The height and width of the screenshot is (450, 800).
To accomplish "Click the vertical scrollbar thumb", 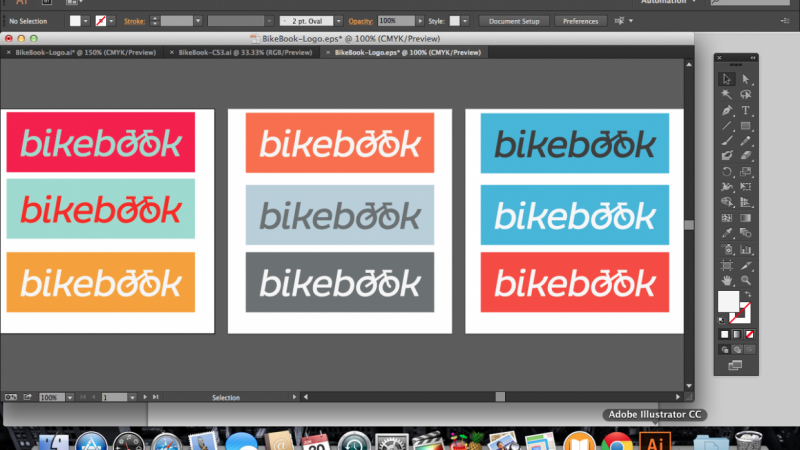I will [689, 225].
